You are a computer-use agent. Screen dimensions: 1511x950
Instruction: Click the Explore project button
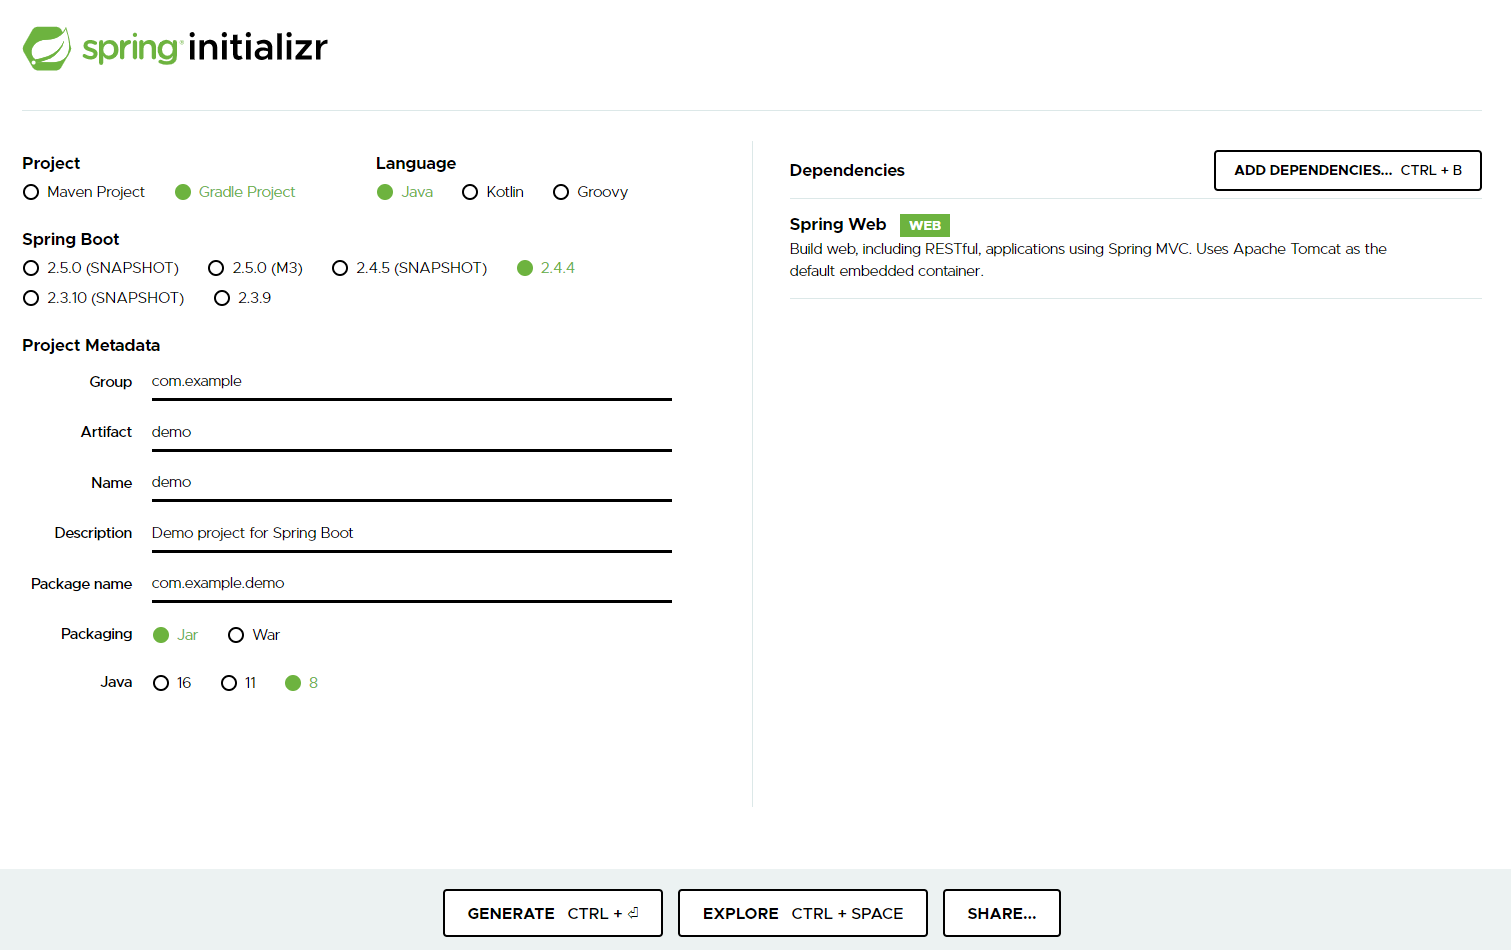[x=803, y=913]
